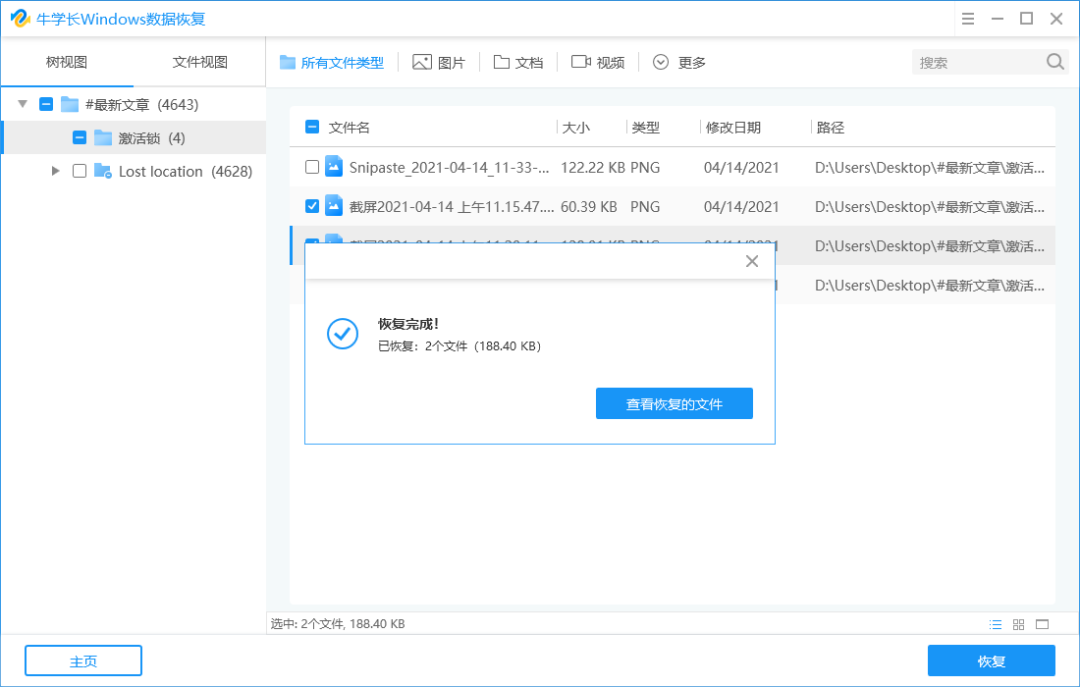This screenshot has width=1080, height=687.
Task: Open the hamburger menu near window controls
Action: 968,18
